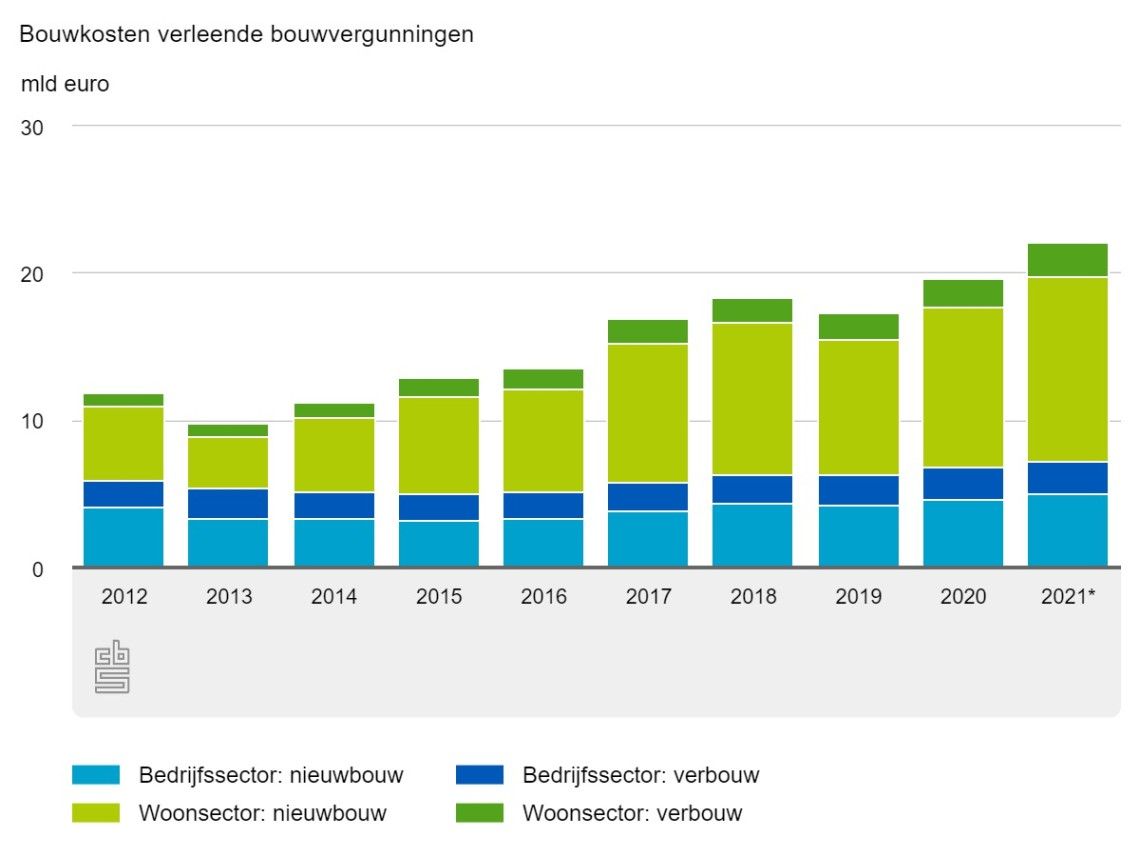
Task: Click the dark blue Bedrijfssector verbouw swatch
Action: [479, 775]
